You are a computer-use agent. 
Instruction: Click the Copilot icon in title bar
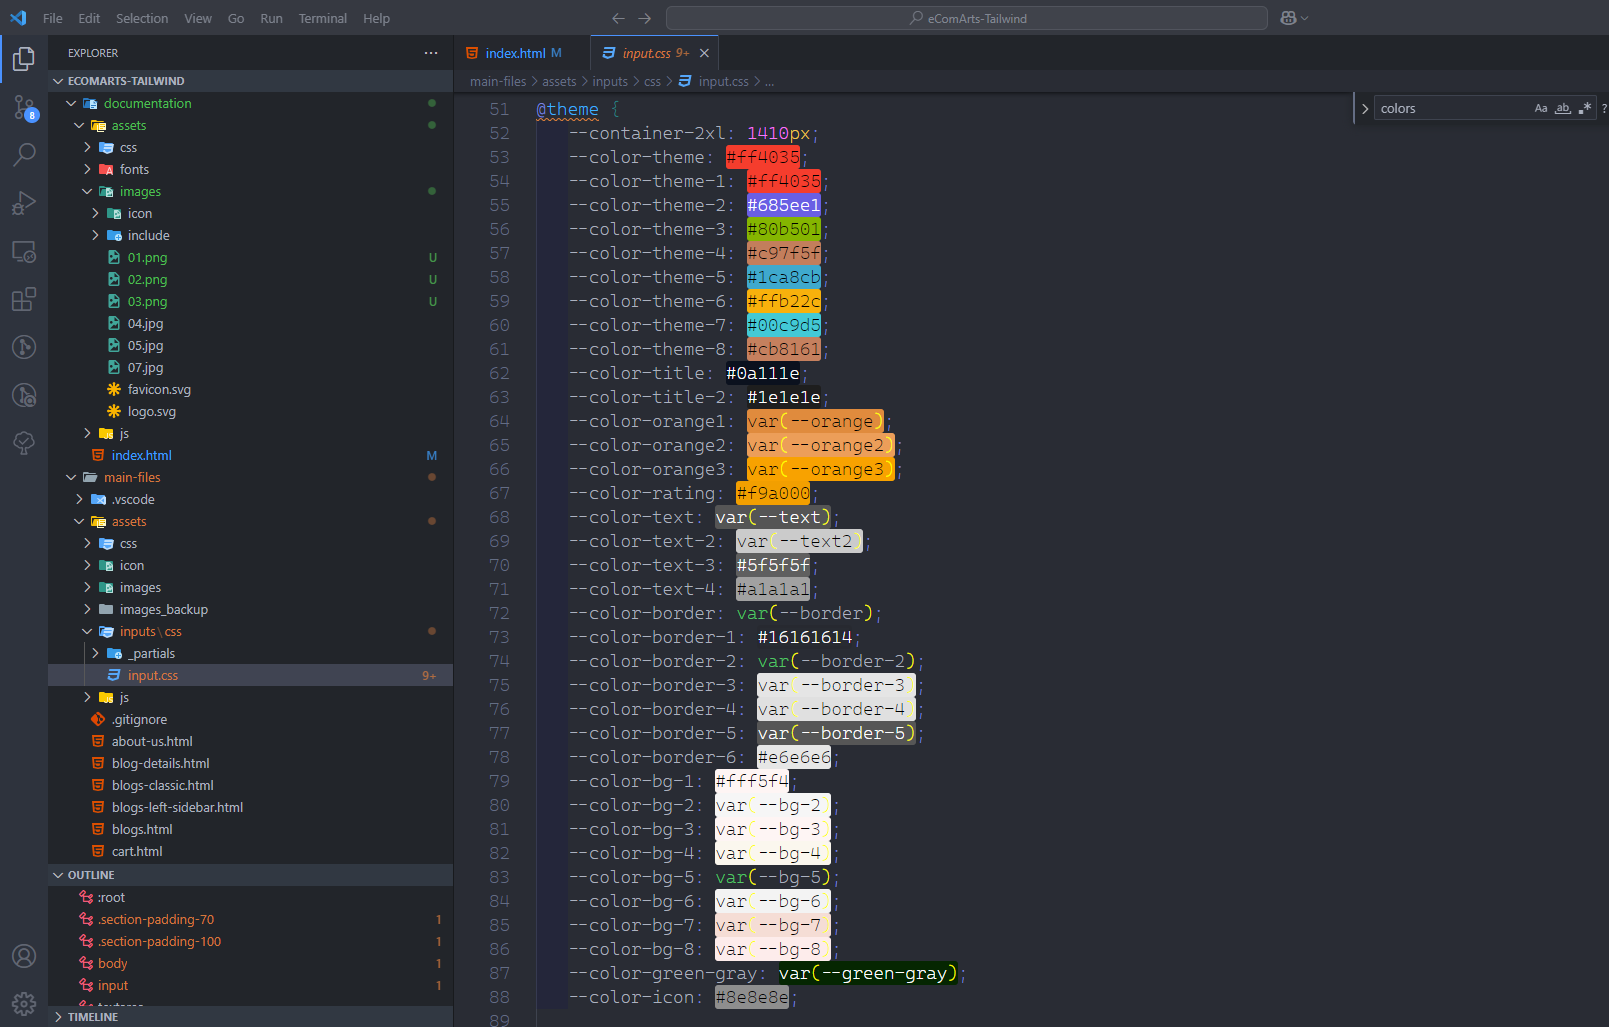(x=1288, y=18)
